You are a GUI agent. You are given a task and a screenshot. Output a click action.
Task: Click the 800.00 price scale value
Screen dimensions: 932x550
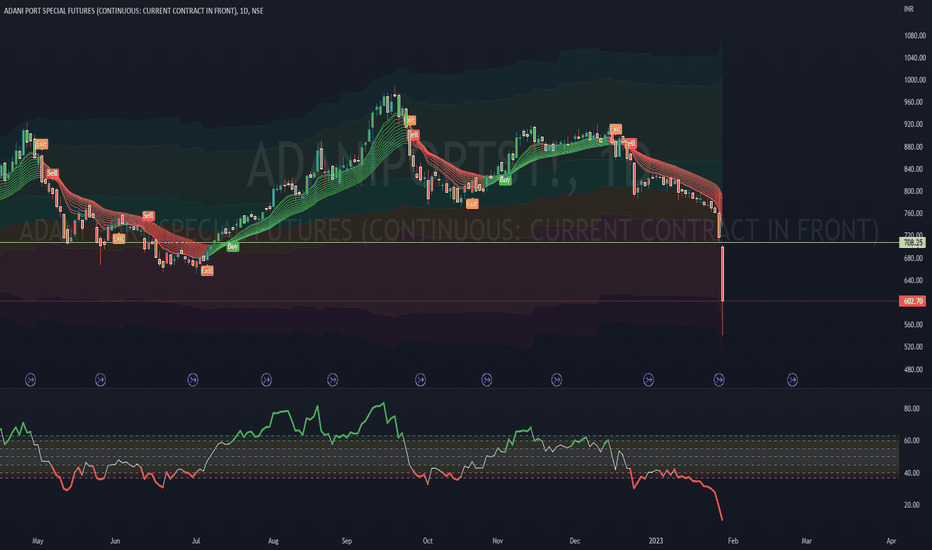coord(915,191)
